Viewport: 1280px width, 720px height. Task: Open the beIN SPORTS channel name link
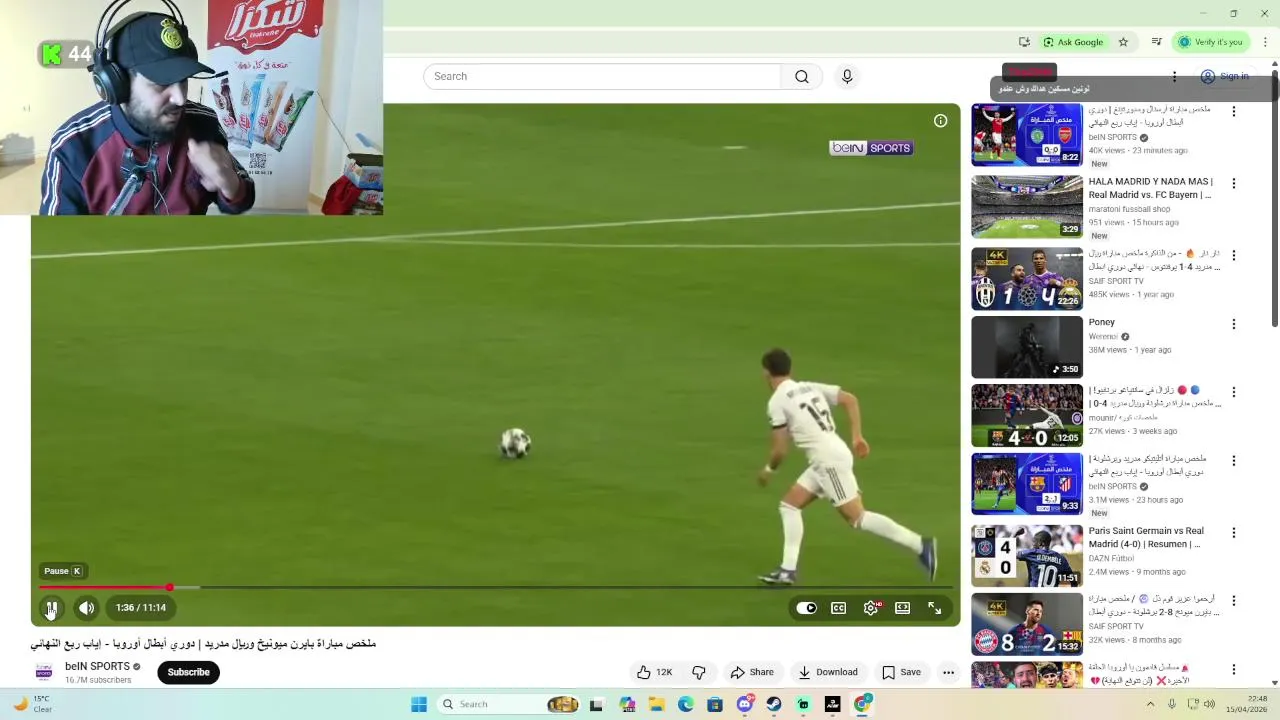tap(97, 666)
